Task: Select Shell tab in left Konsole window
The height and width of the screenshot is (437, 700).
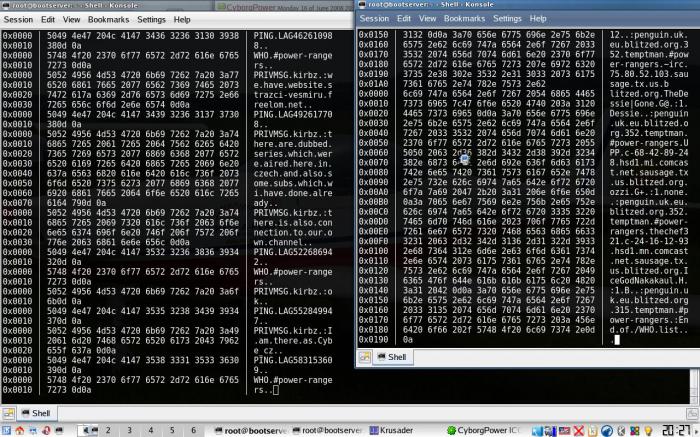Action: (36, 413)
